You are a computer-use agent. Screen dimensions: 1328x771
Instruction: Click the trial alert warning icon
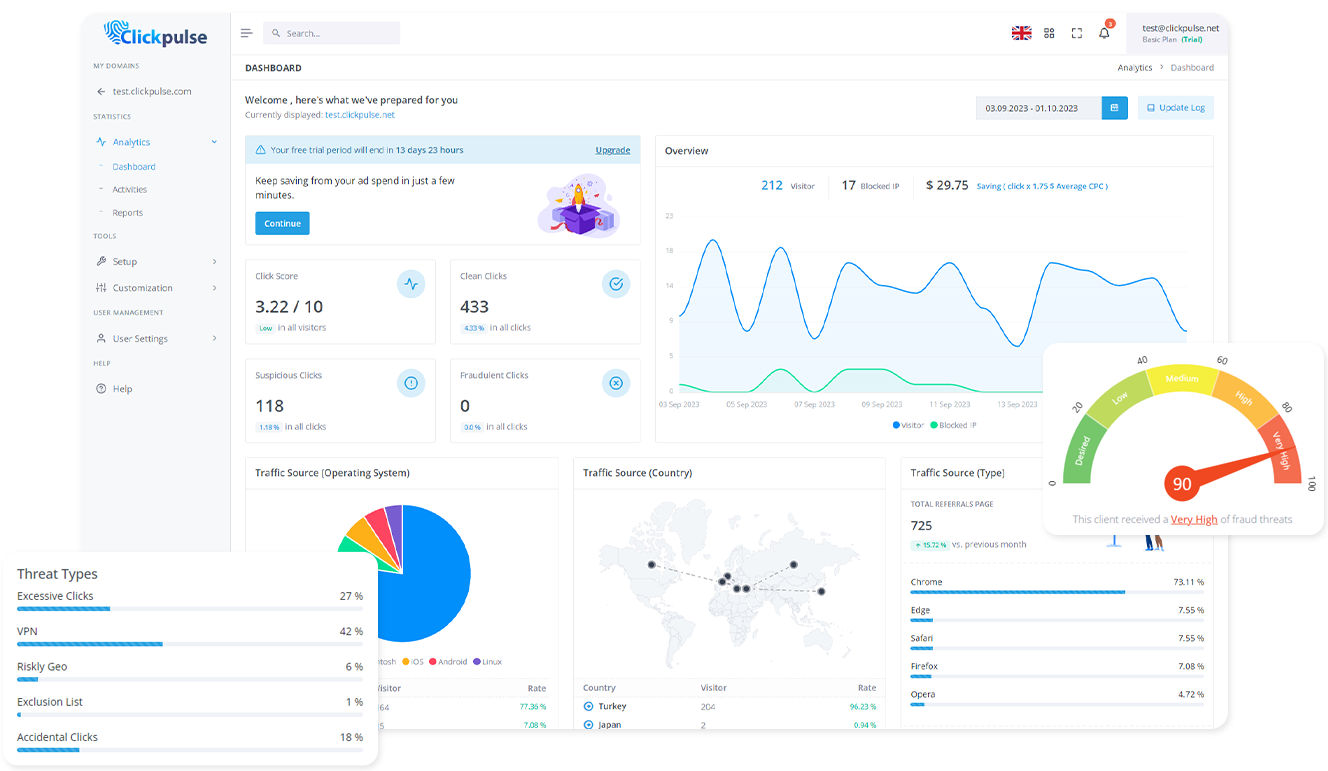261,150
